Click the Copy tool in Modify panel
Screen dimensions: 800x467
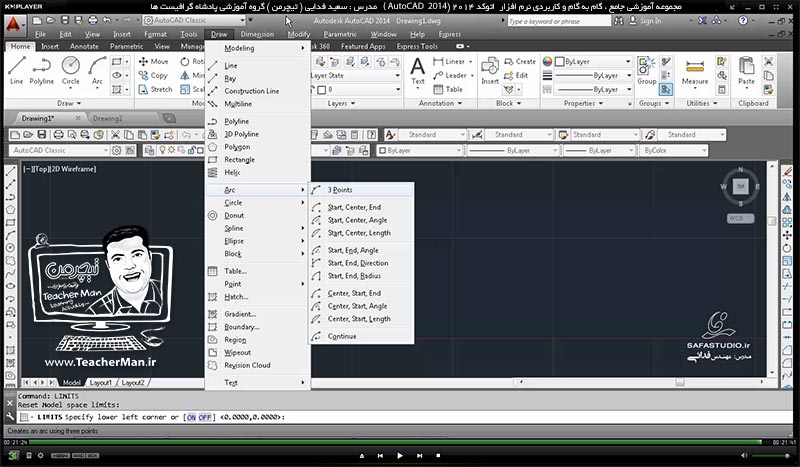[x=153, y=75]
